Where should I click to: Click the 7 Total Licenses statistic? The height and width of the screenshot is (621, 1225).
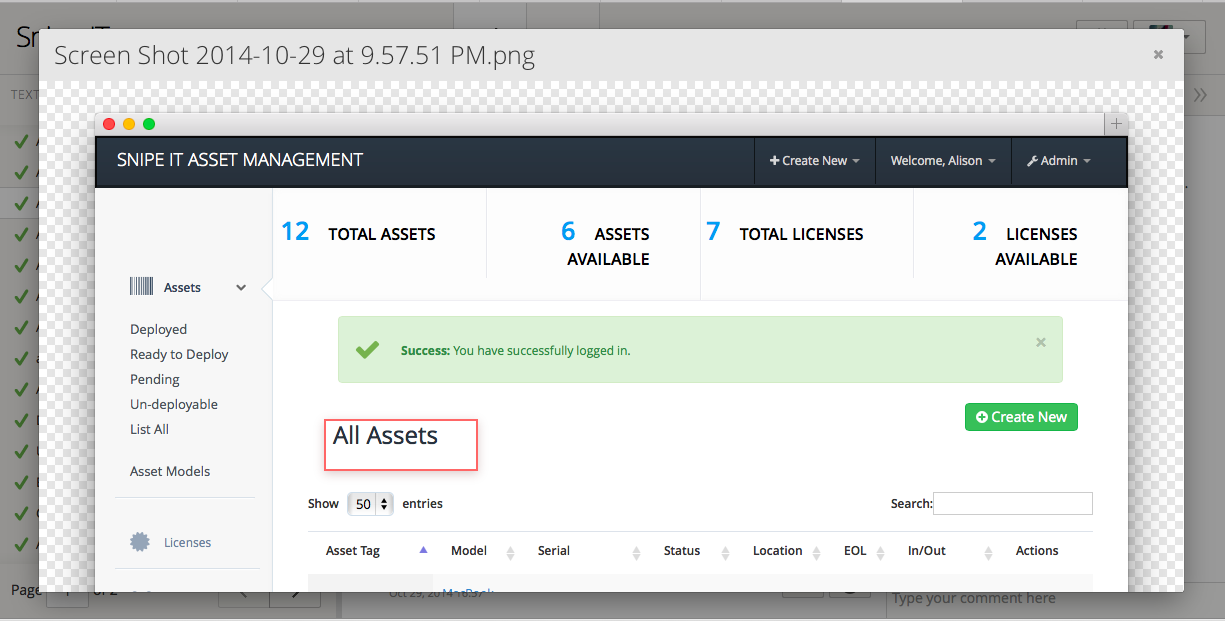[785, 233]
